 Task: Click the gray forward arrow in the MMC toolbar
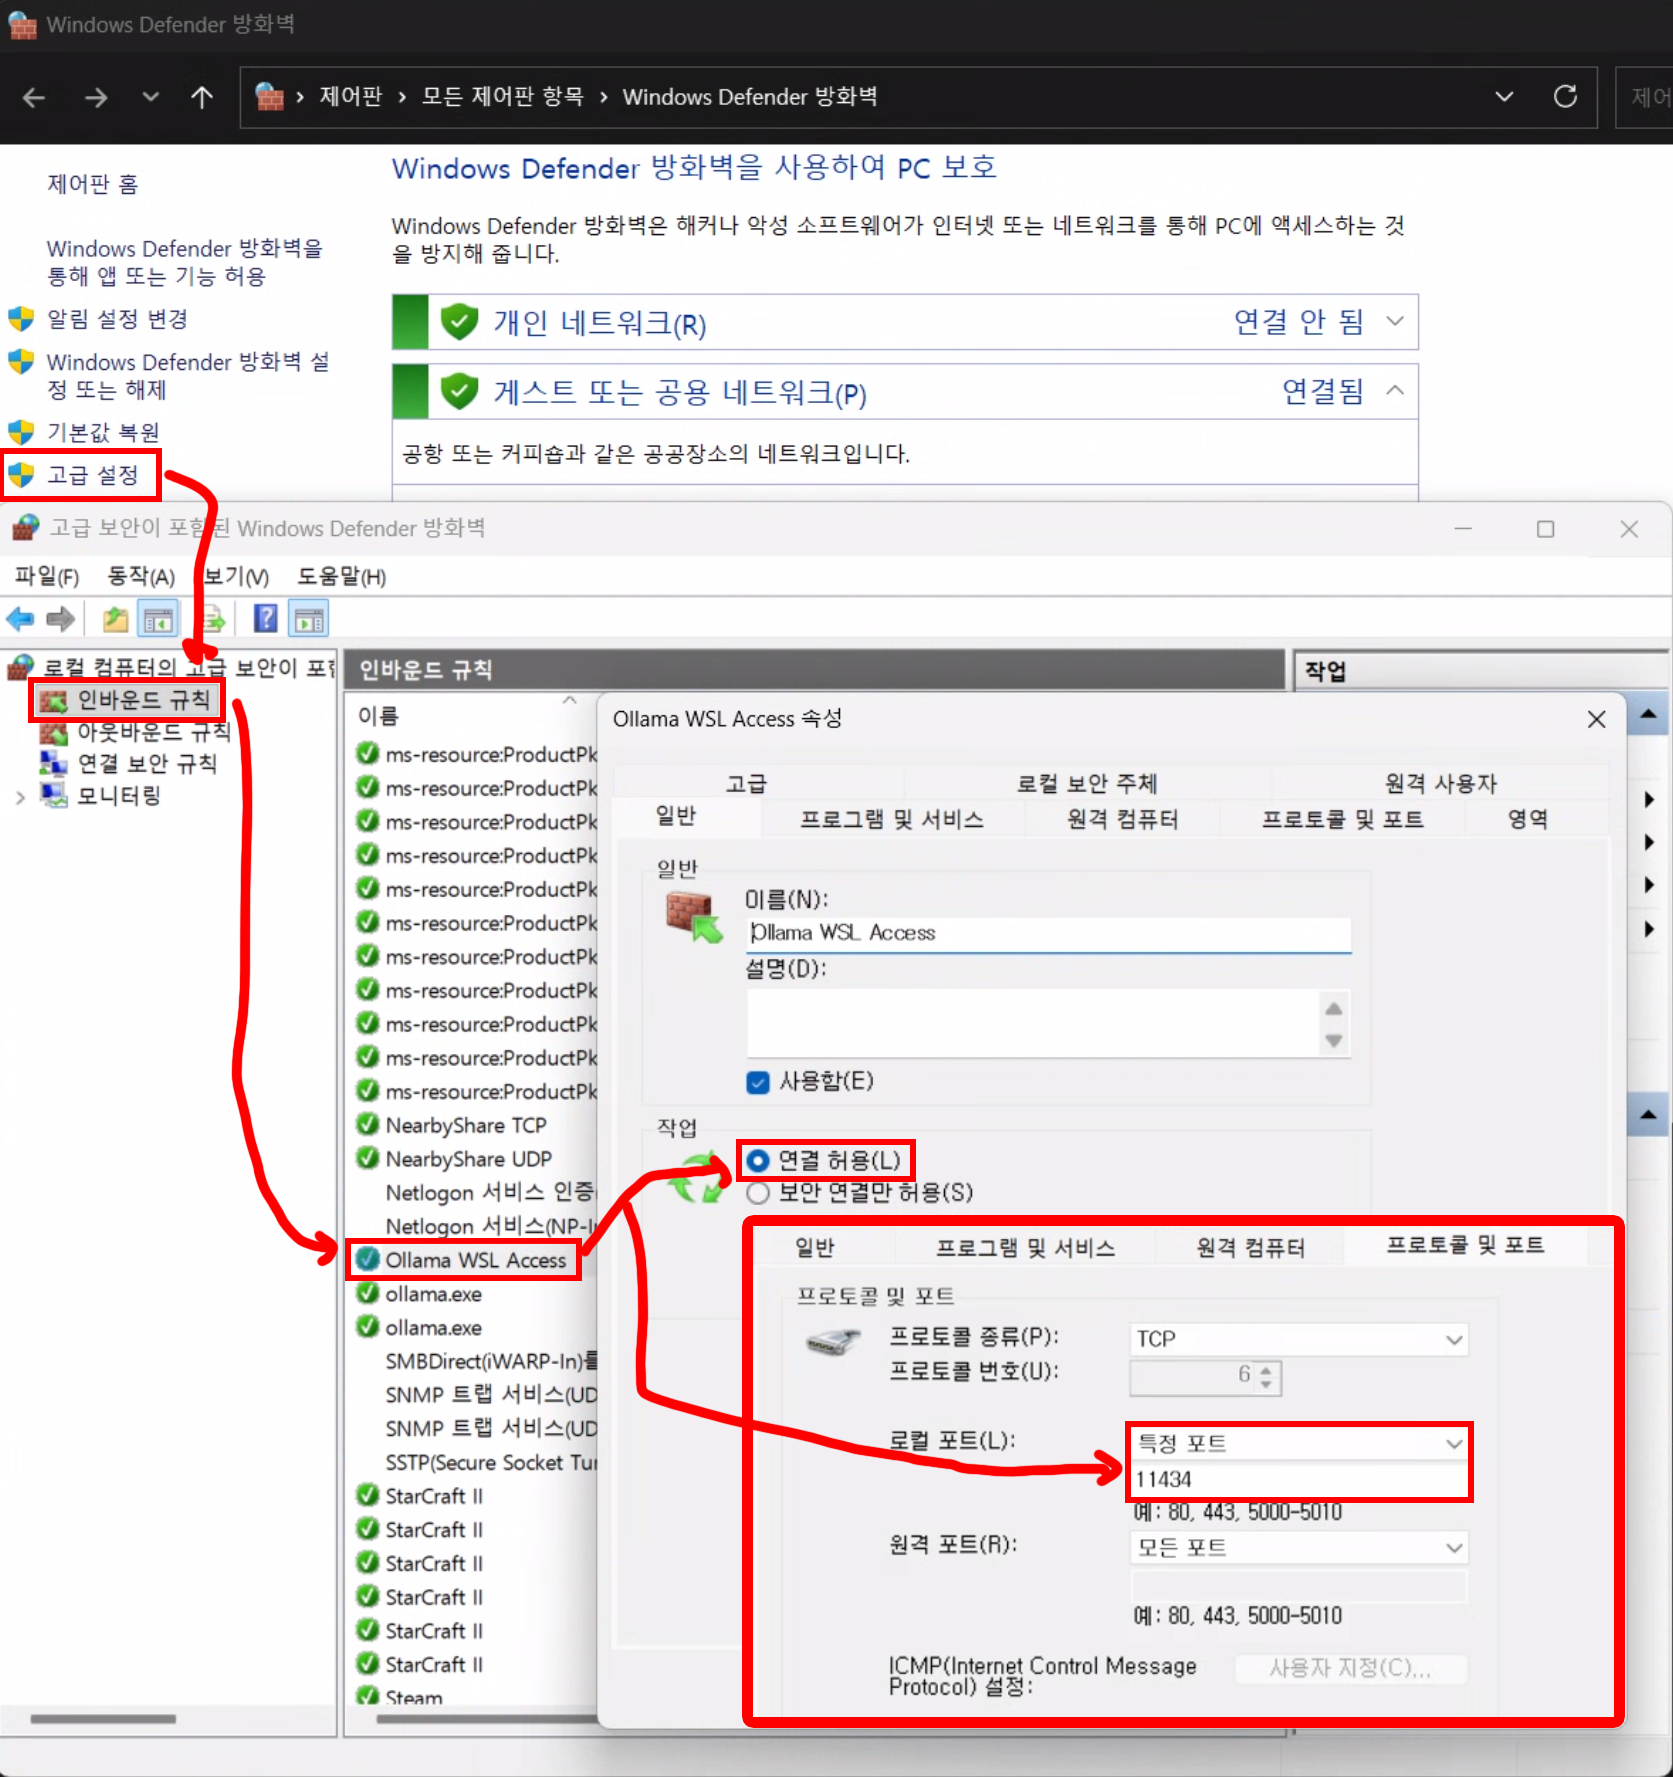(x=60, y=620)
